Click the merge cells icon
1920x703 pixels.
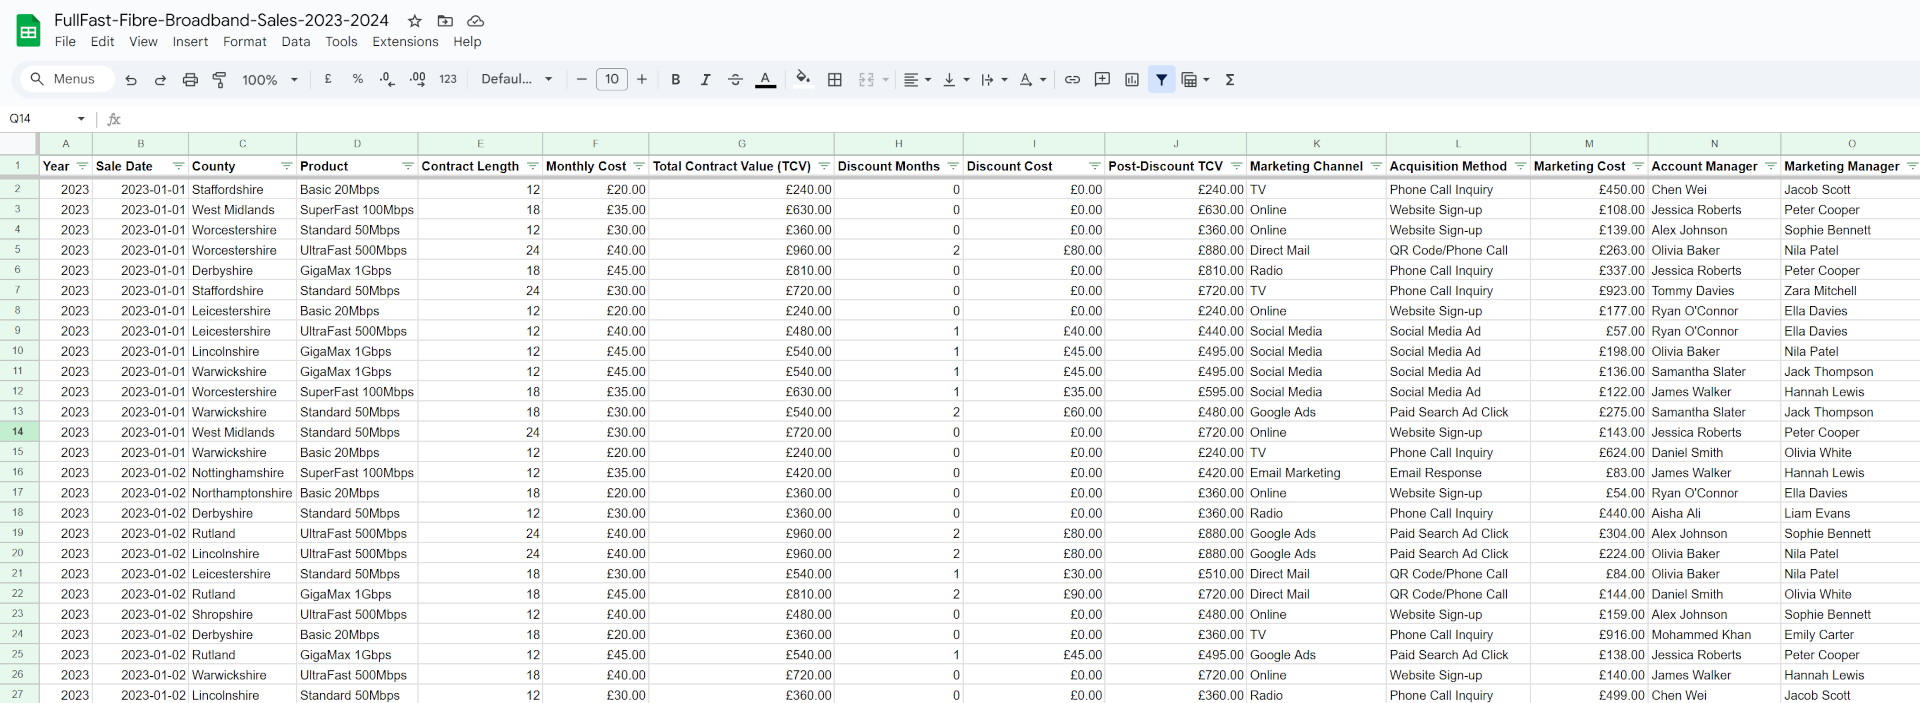[866, 79]
